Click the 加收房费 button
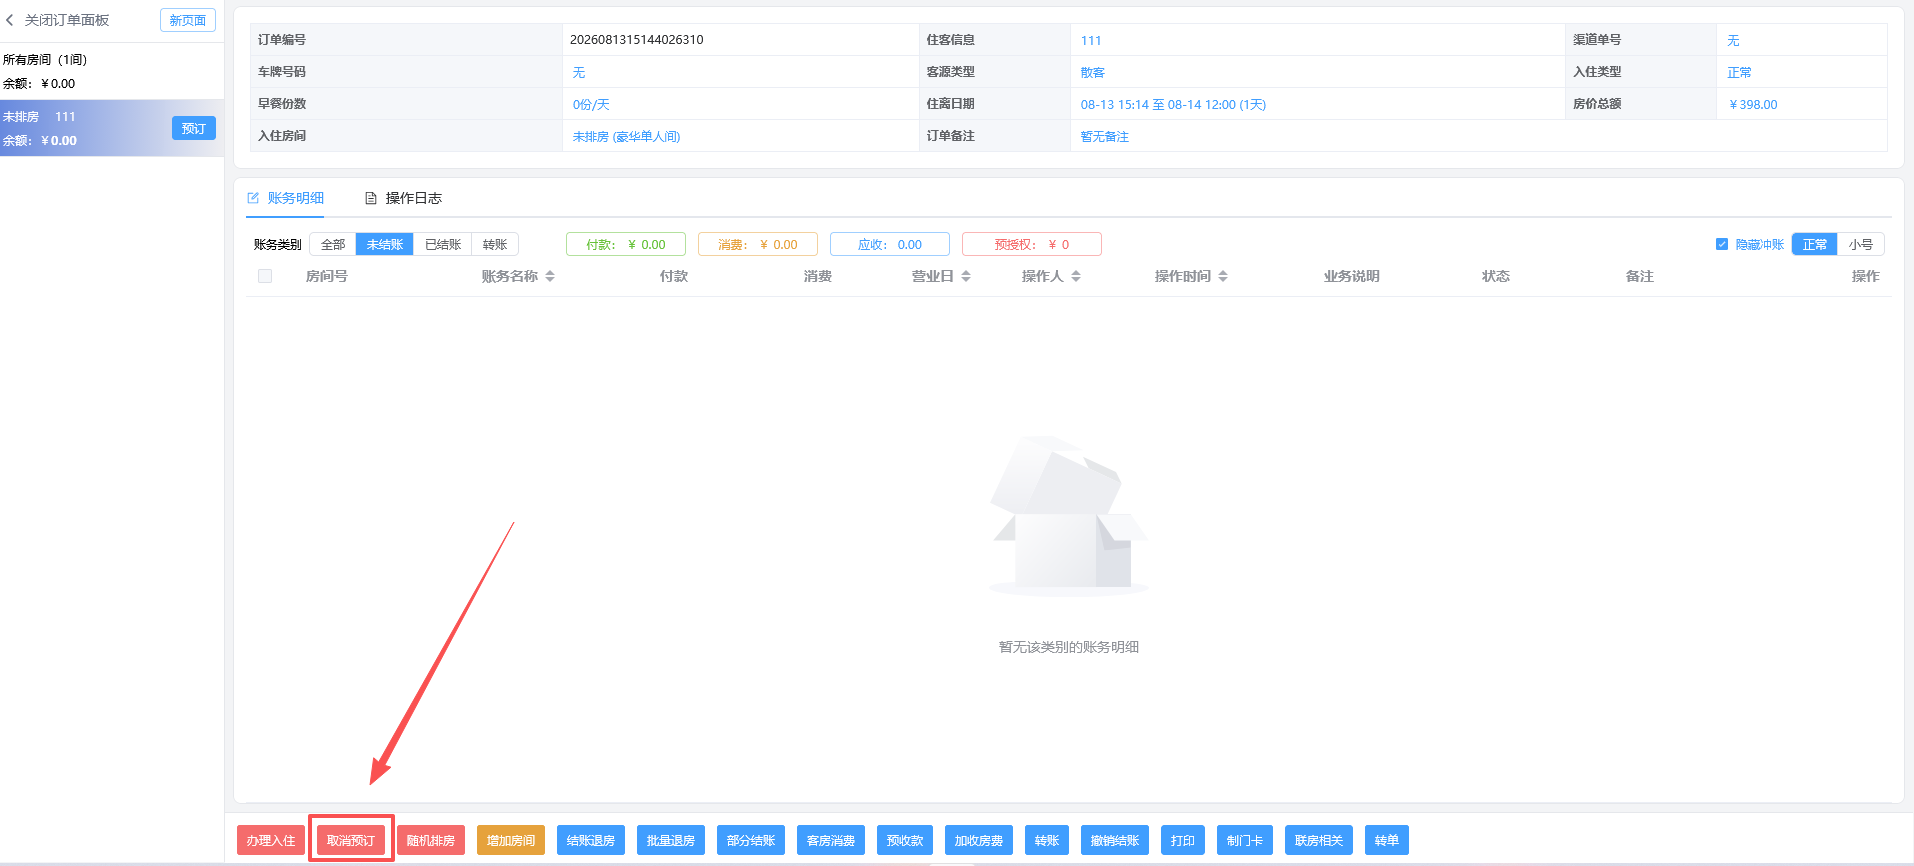This screenshot has width=1914, height=866. (x=979, y=840)
